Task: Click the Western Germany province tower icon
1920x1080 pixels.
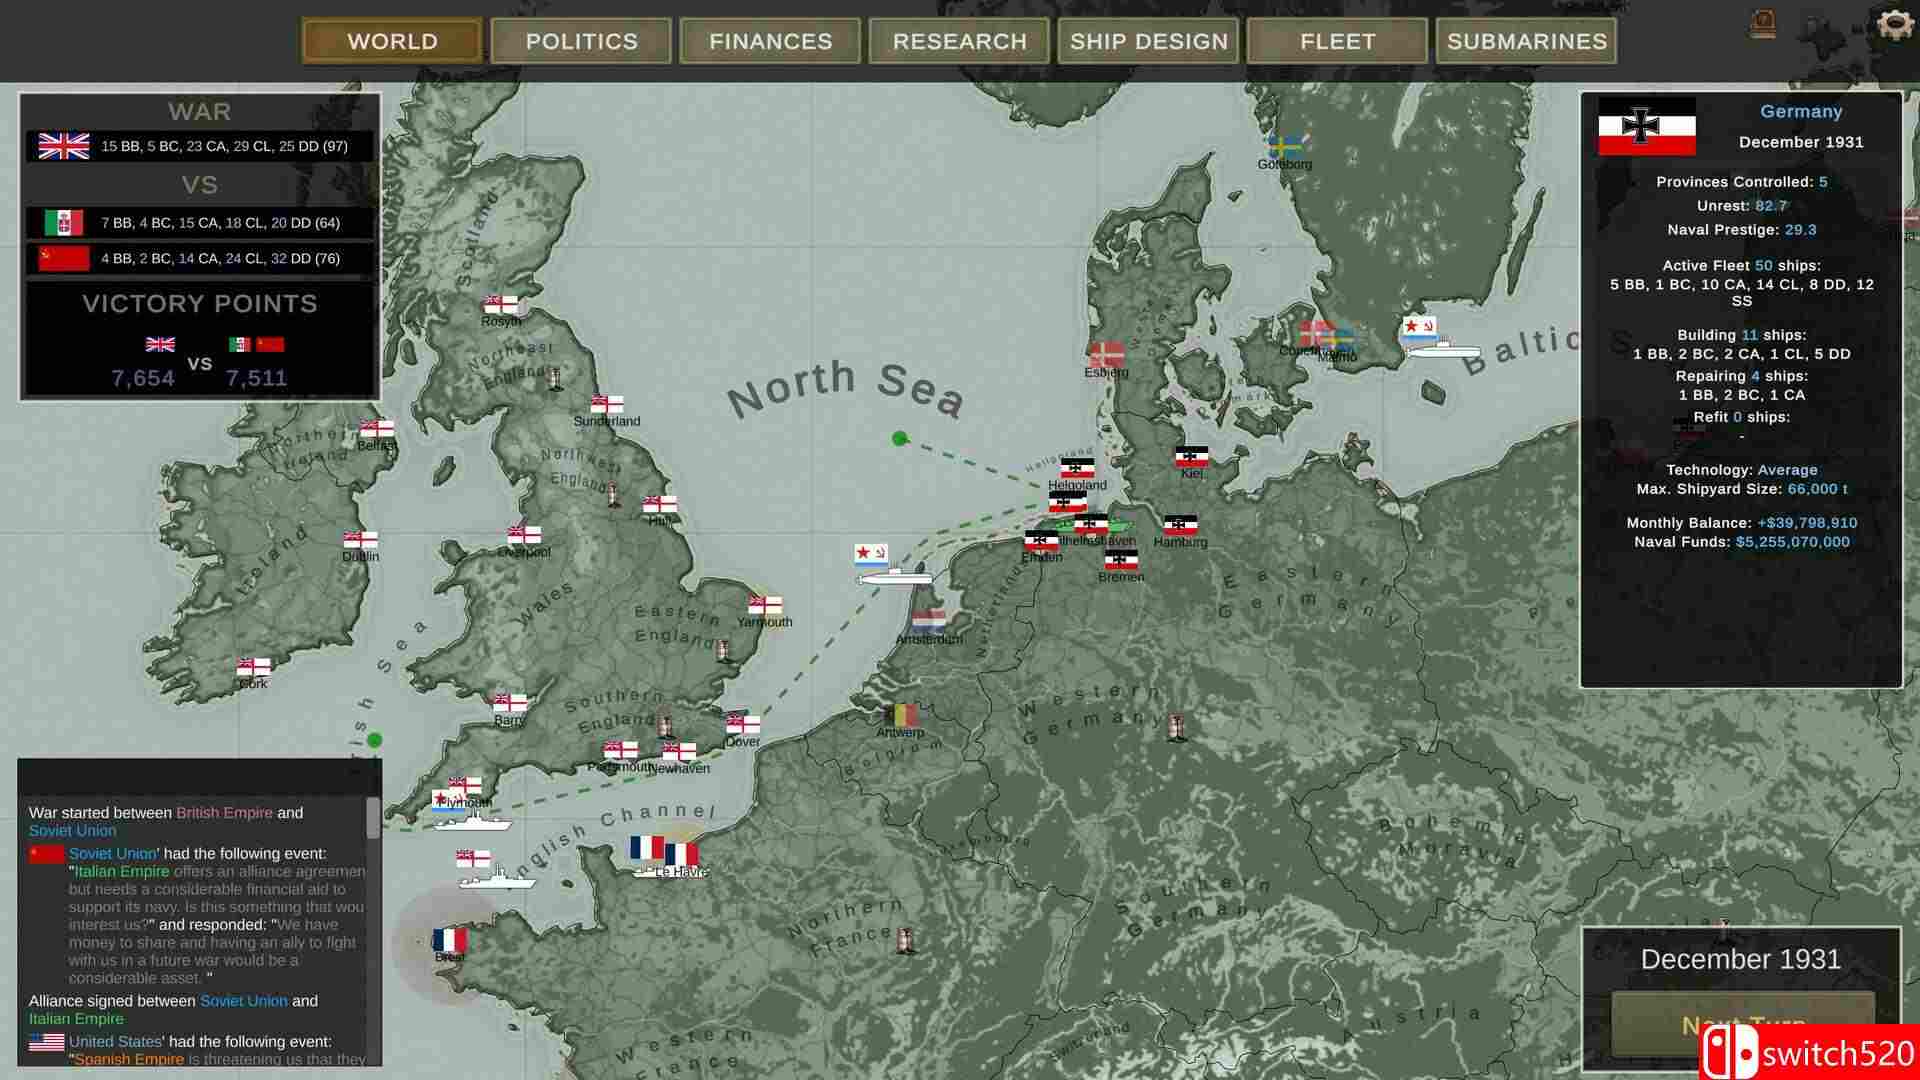Action: click(1177, 728)
